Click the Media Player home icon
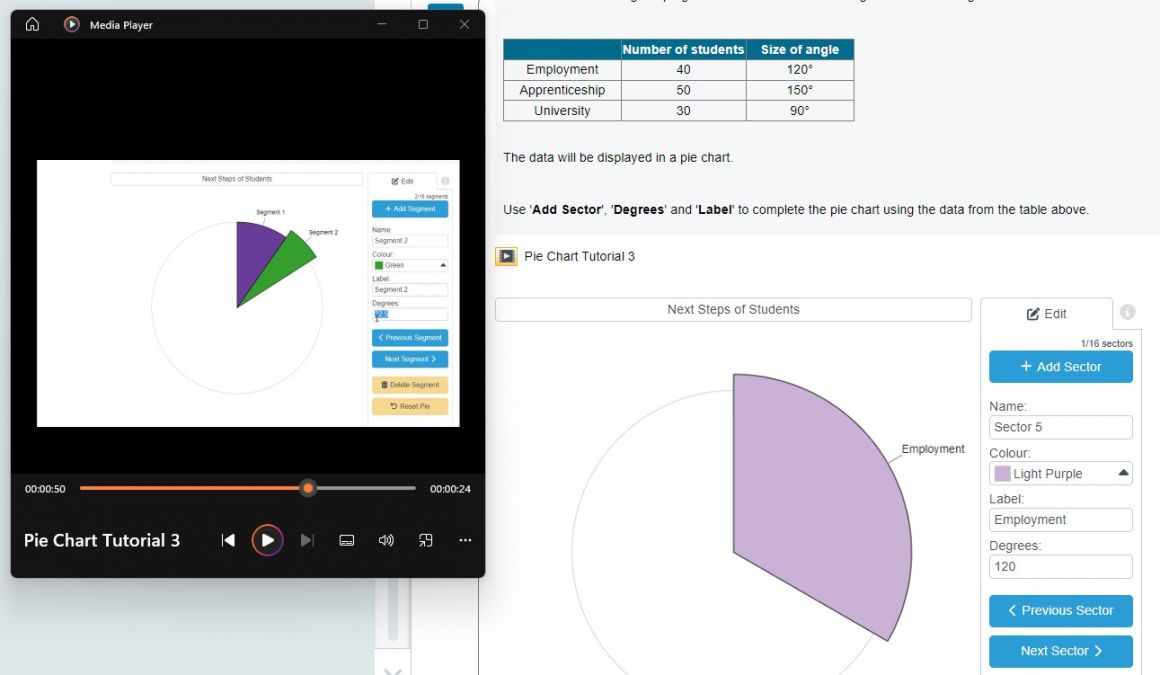This screenshot has height=675, width=1160. click(32, 24)
